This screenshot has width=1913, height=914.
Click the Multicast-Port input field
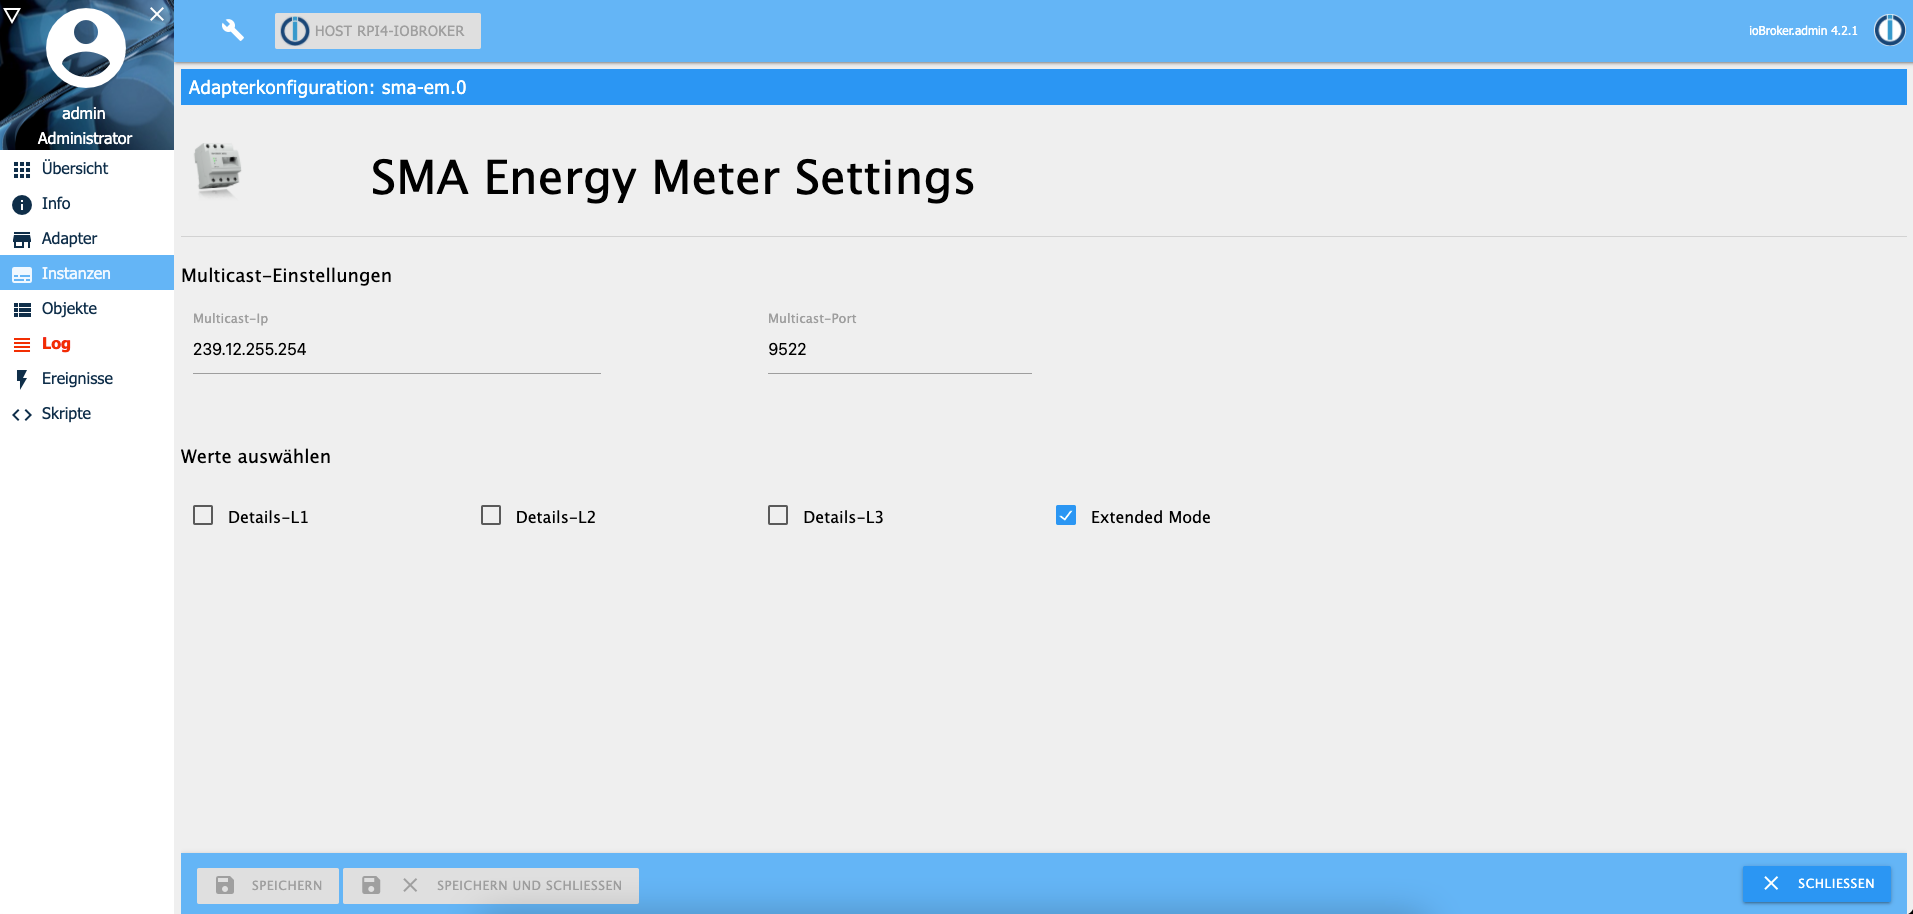[900, 350]
